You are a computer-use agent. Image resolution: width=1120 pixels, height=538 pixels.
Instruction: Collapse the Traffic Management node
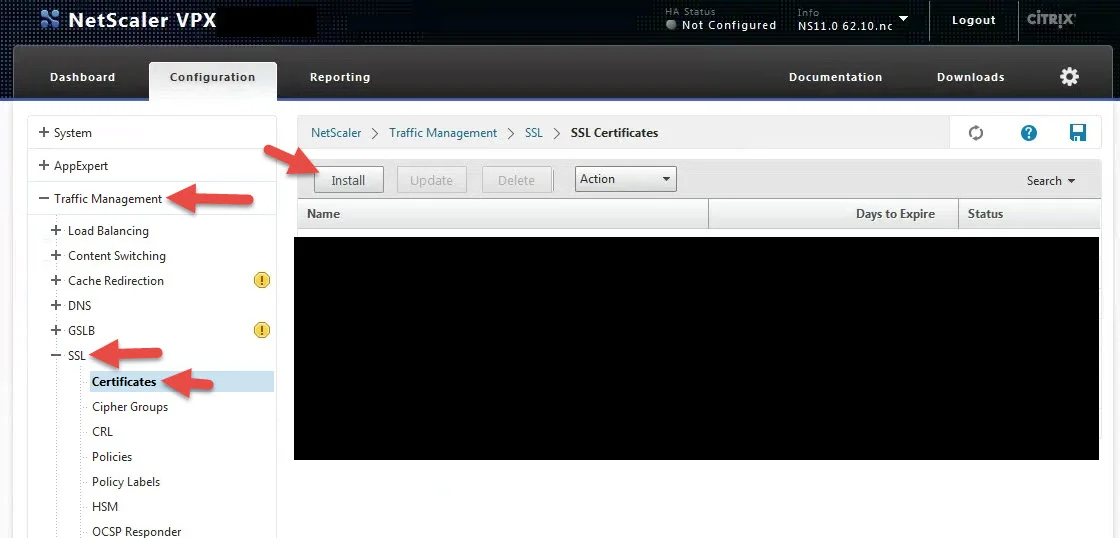(44, 199)
